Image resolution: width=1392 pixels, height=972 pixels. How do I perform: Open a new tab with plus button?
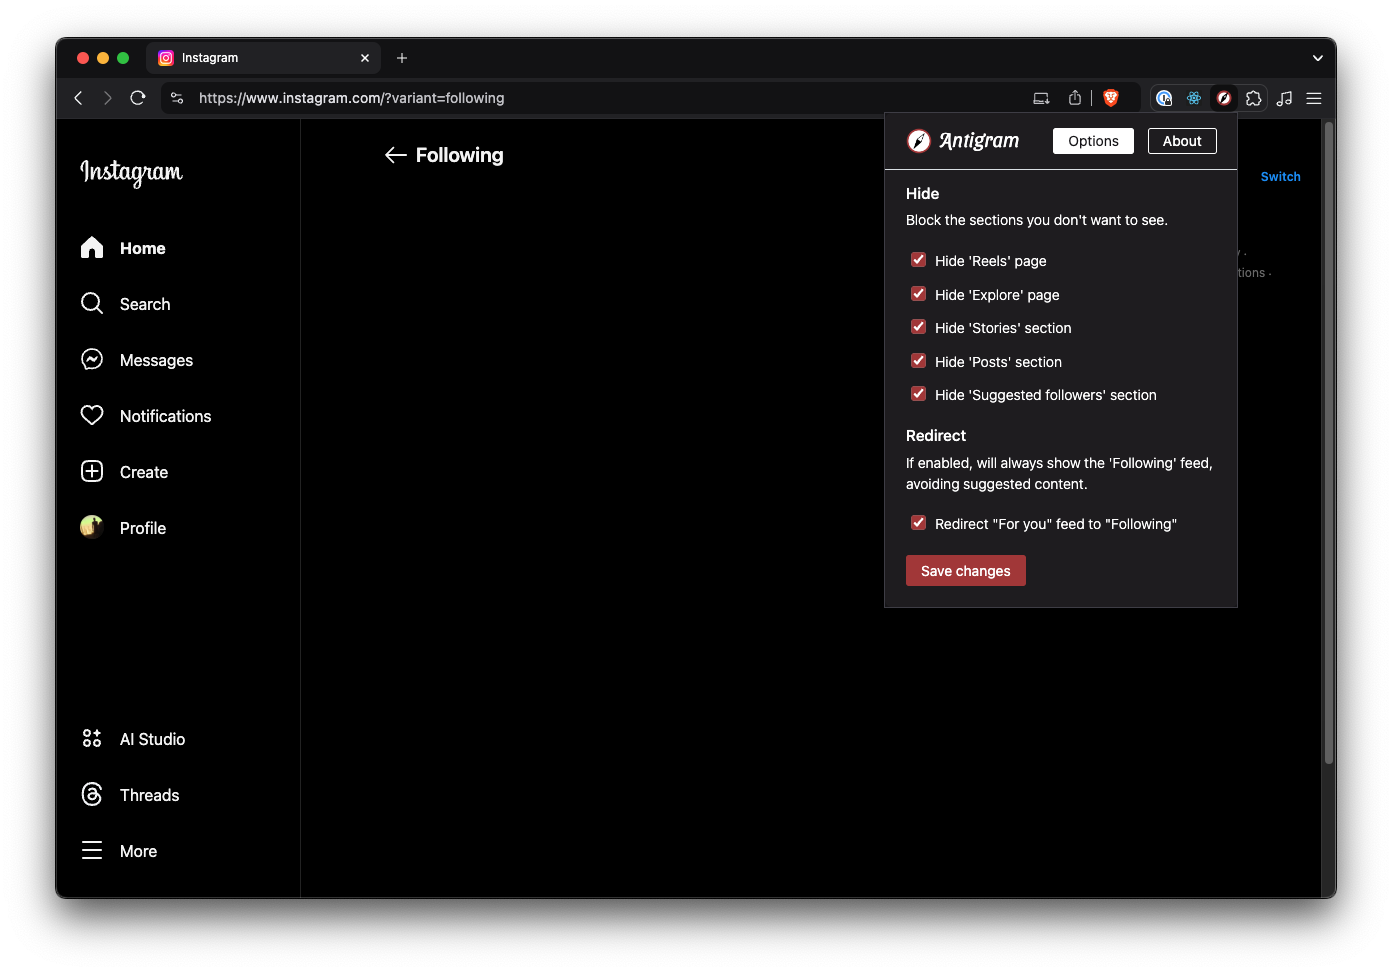(x=402, y=58)
